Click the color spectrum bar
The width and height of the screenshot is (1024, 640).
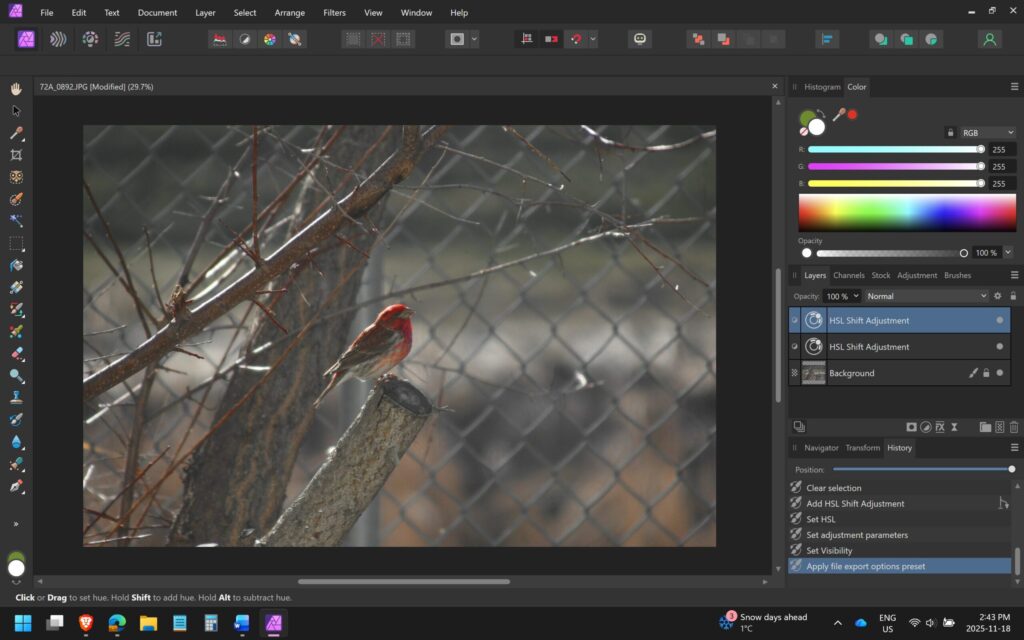(907, 212)
